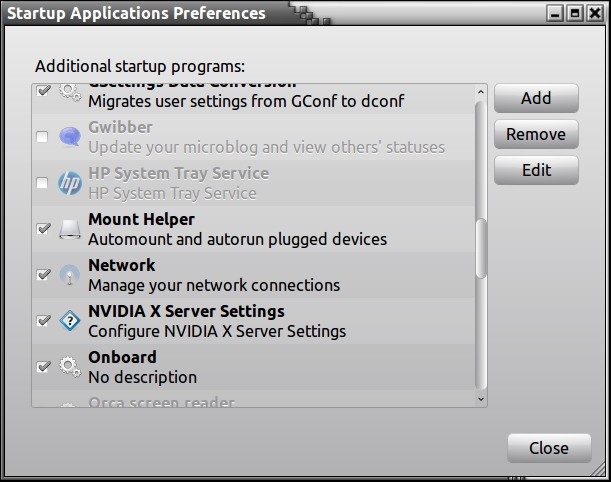Enable the Gwibber startup checkbox

(x=42, y=137)
